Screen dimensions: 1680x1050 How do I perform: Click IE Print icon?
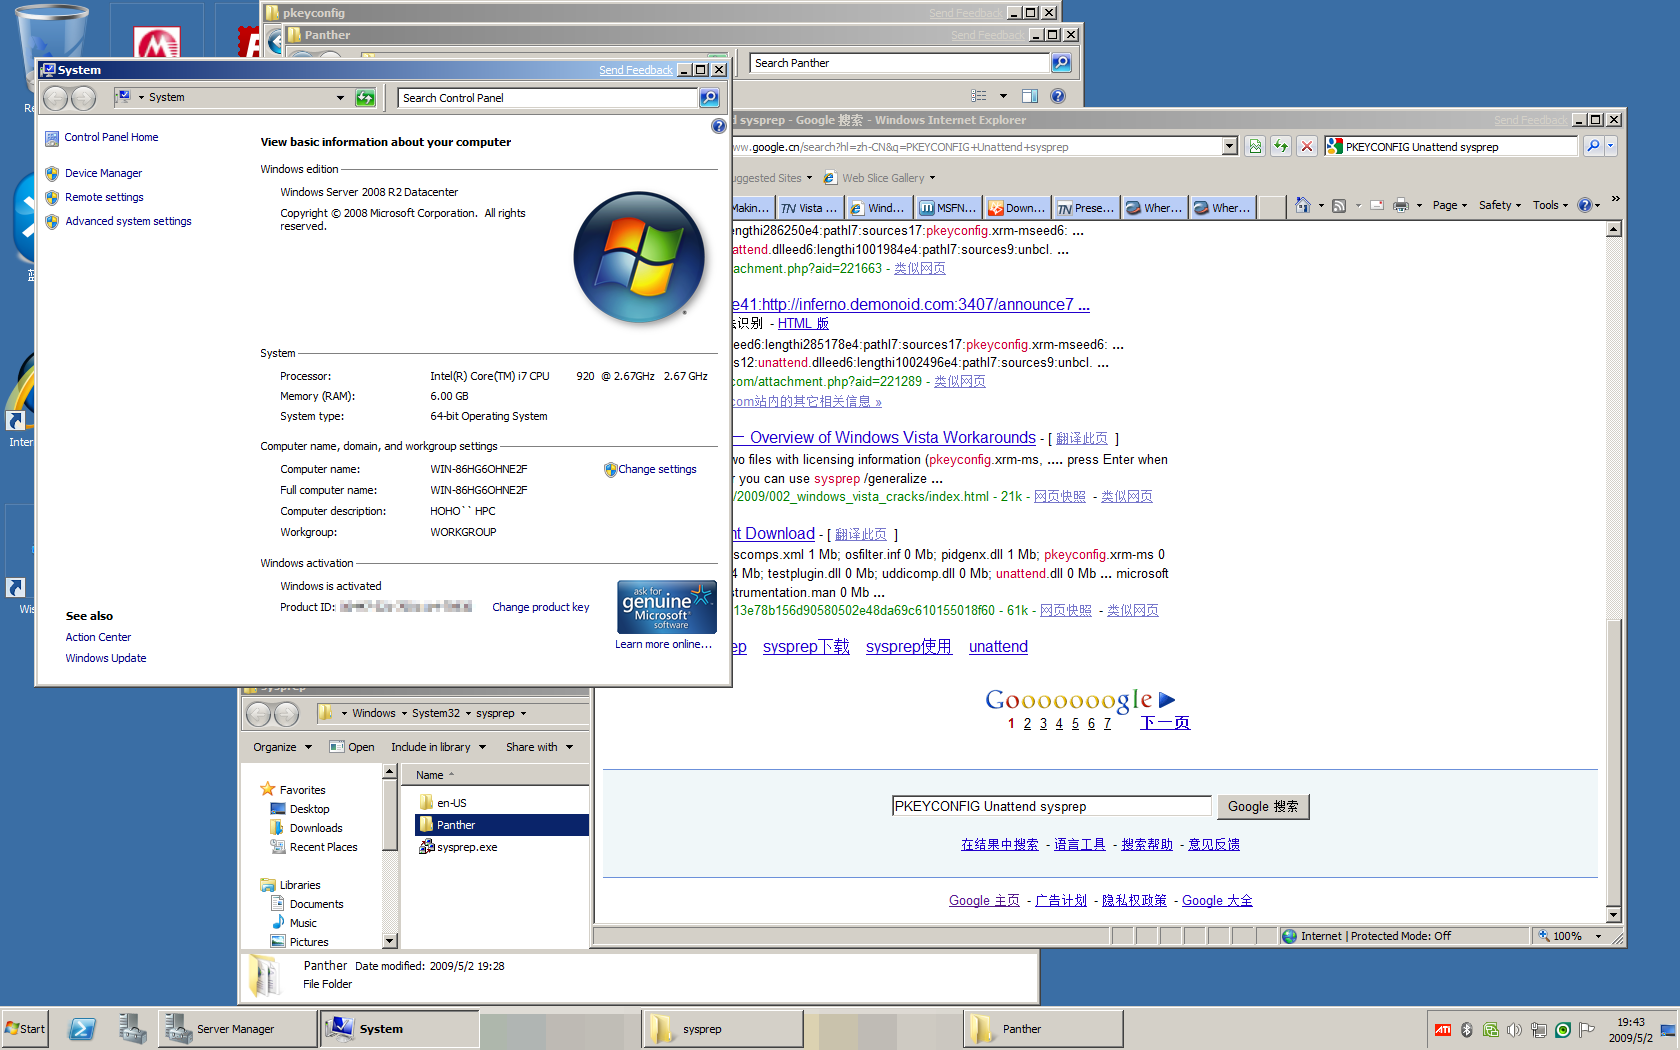[1401, 205]
